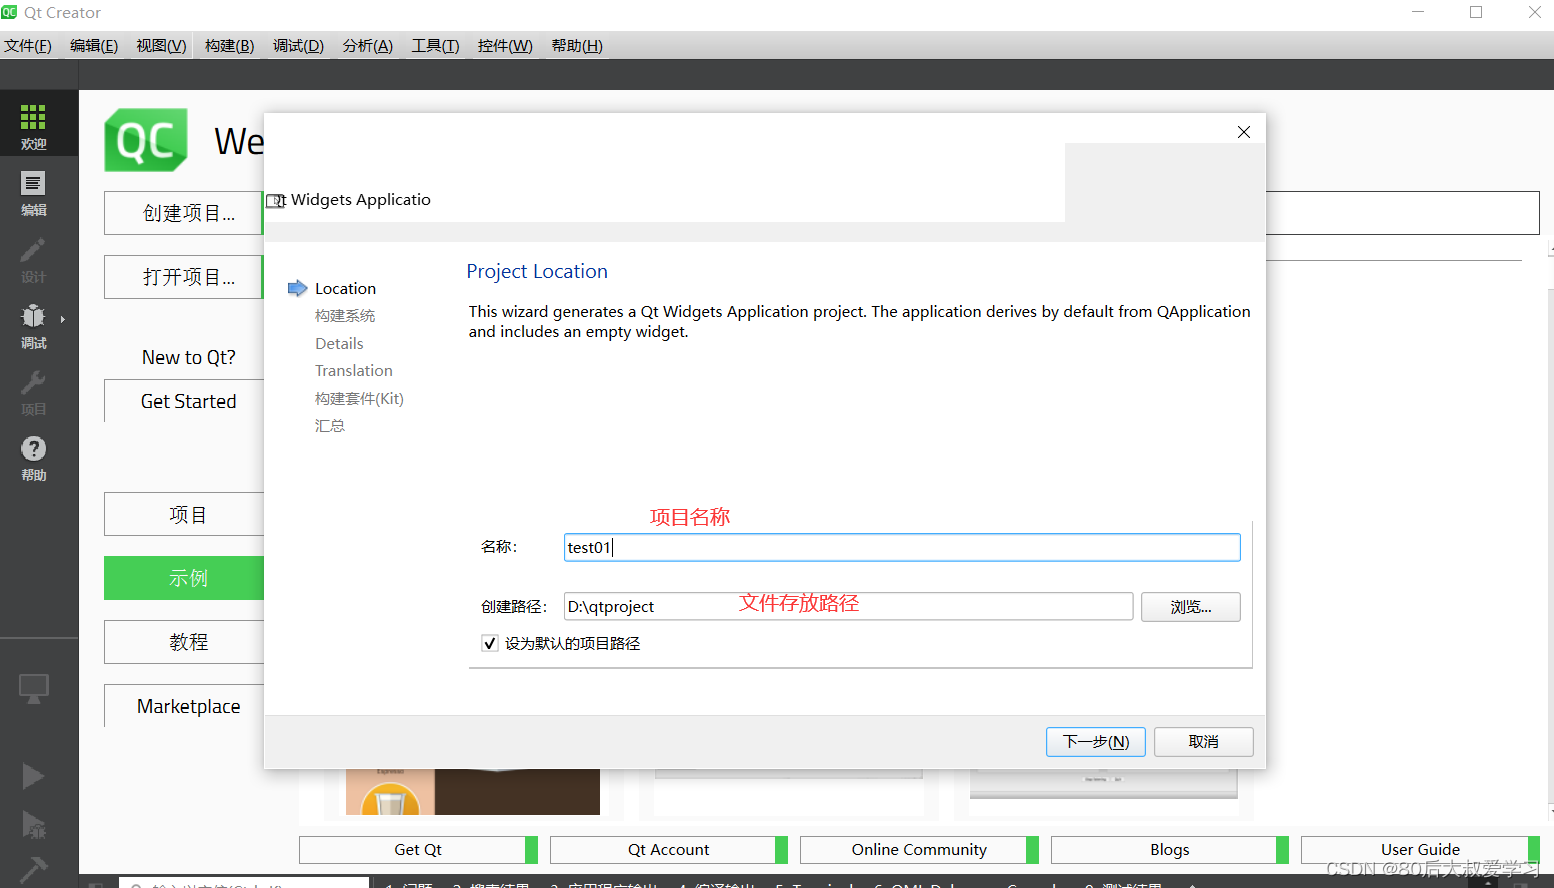Viewport: 1554px width, 888px height.
Task: Open the 分析(A) menu
Action: pyautogui.click(x=367, y=46)
